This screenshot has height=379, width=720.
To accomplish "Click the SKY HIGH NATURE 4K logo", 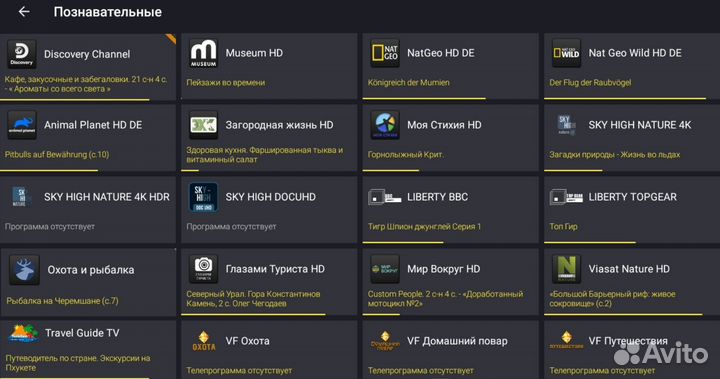I will tap(566, 125).
